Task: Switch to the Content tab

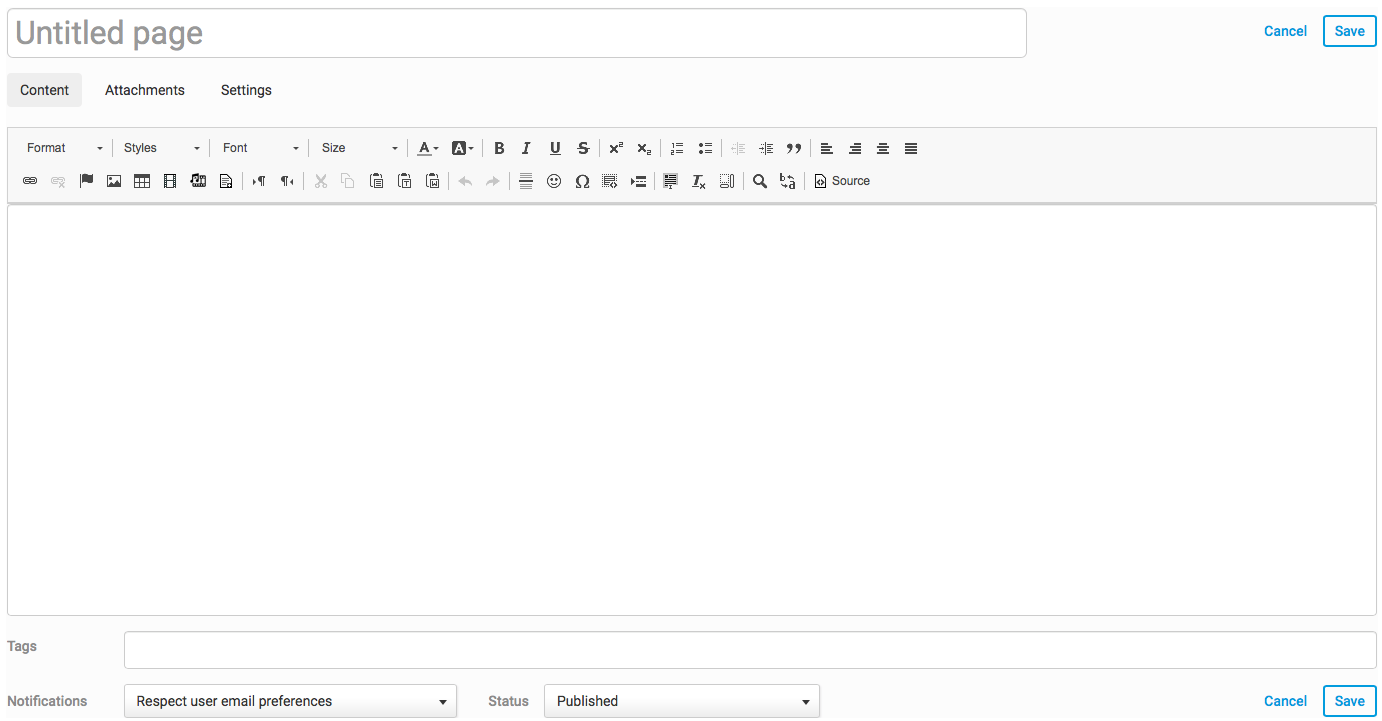Action: click(x=44, y=90)
